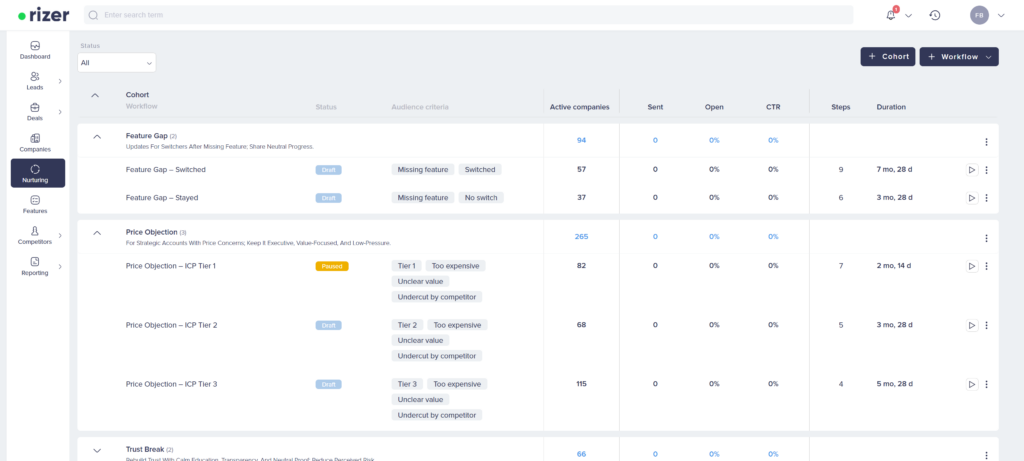
Task: Open the Status filter dropdown
Action: coord(117,63)
